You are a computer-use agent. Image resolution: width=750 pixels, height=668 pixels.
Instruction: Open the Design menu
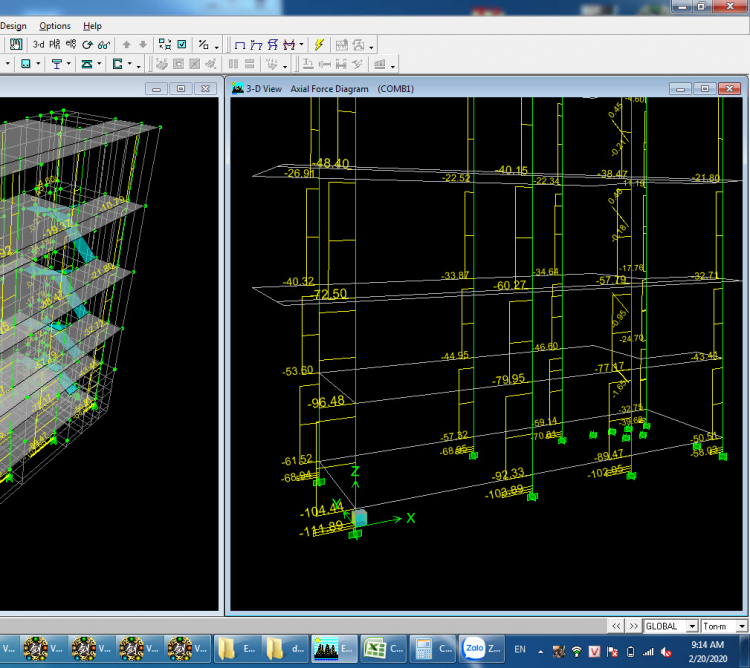[13, 26]
